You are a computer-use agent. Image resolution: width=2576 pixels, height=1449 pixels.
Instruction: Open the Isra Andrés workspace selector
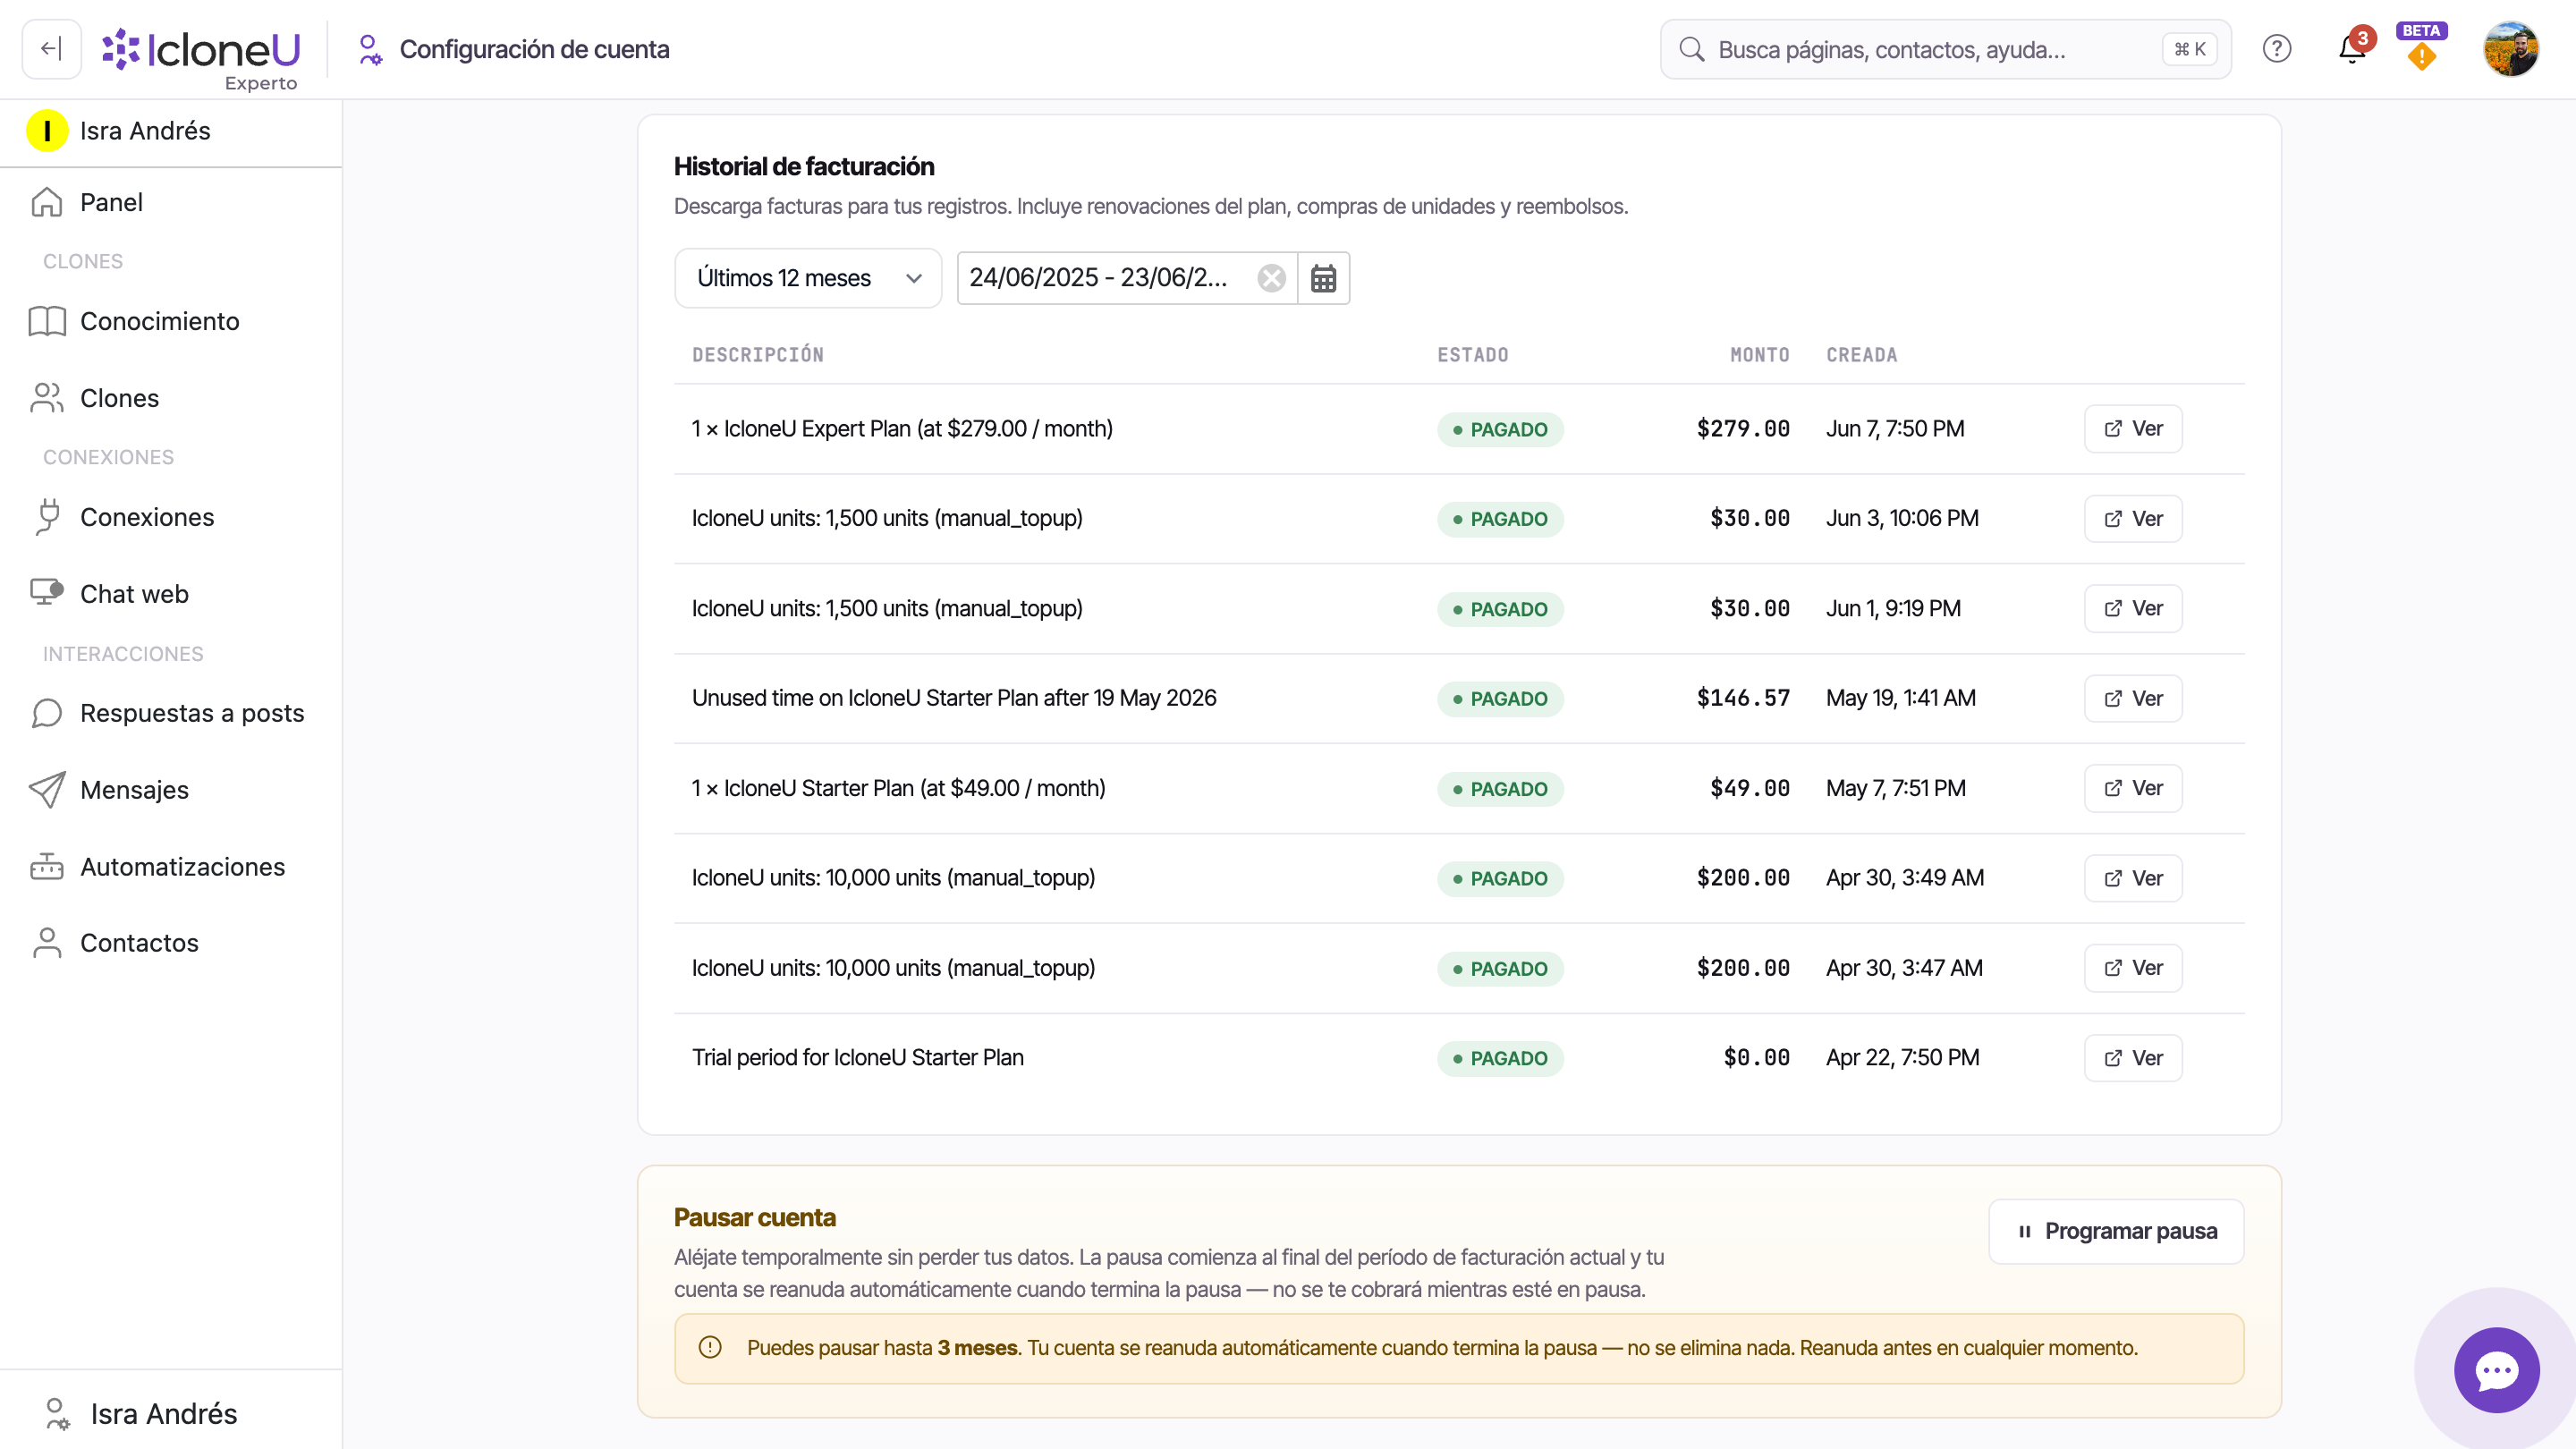171,131
